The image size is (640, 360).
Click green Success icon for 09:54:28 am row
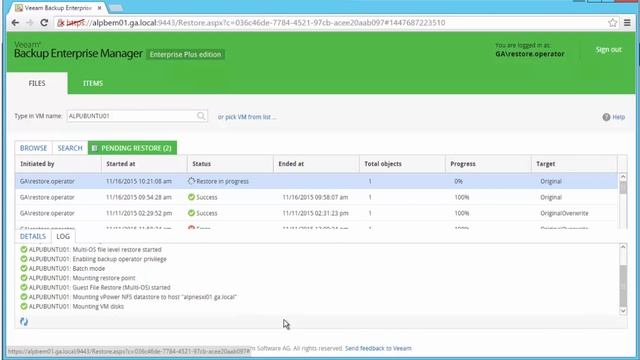coord(191,197)
